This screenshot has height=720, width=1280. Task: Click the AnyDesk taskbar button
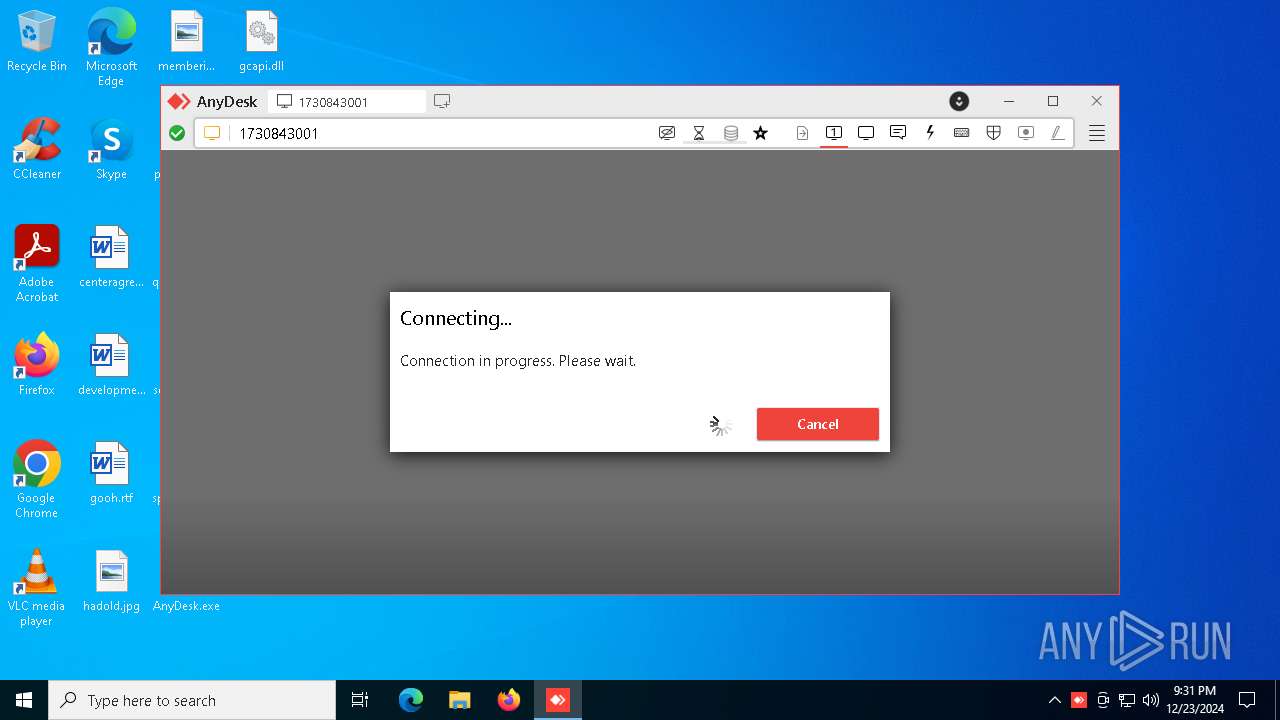[x=558, y=700]
